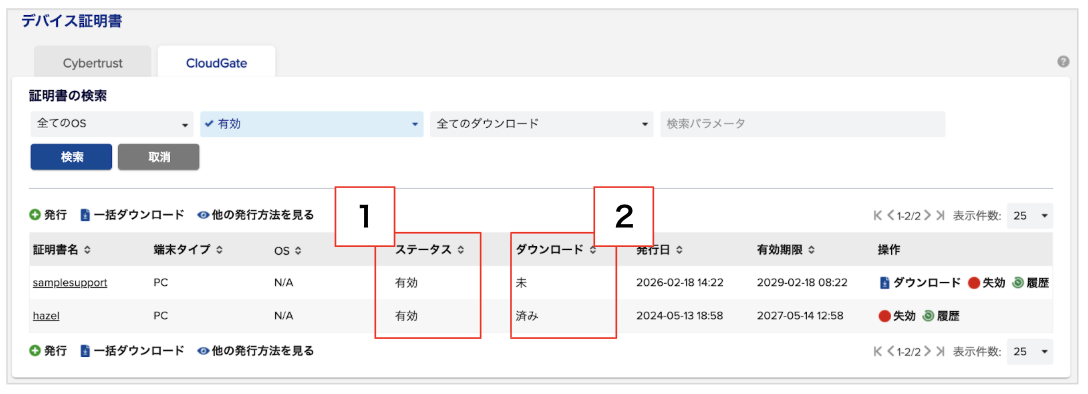Click the top 一括ダウンロード link
The height and width of the screenshot is (394, 1088).
pyautogui.click(x=133, y=215)
